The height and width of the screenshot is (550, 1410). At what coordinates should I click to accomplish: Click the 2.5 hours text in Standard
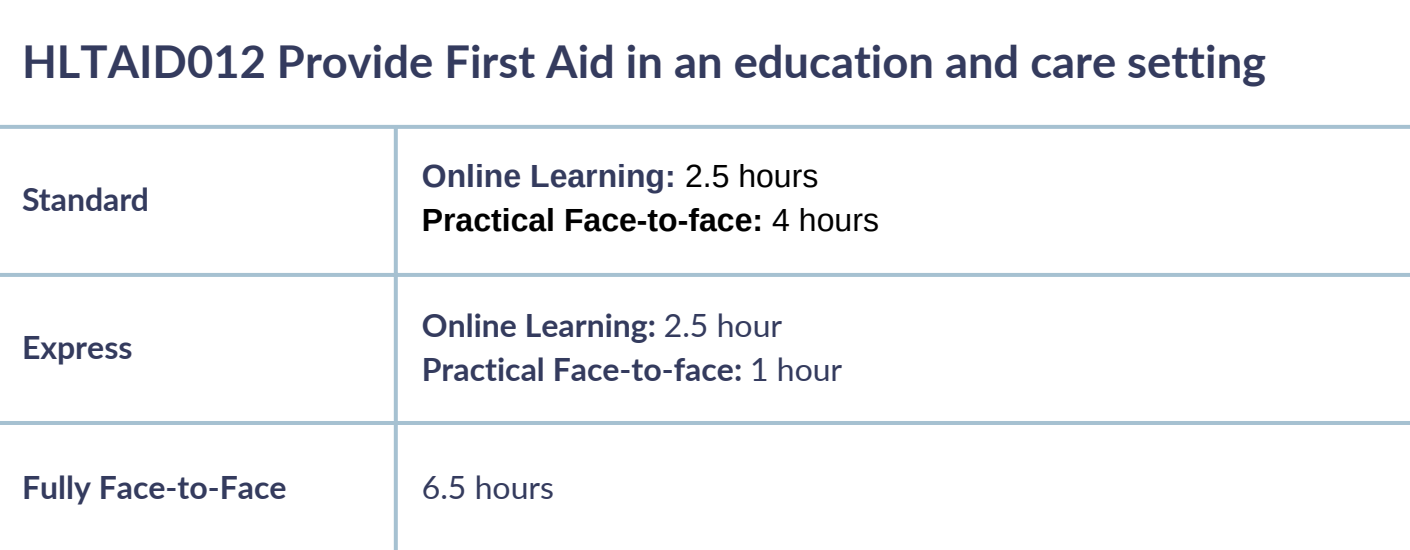pos(751,178)
